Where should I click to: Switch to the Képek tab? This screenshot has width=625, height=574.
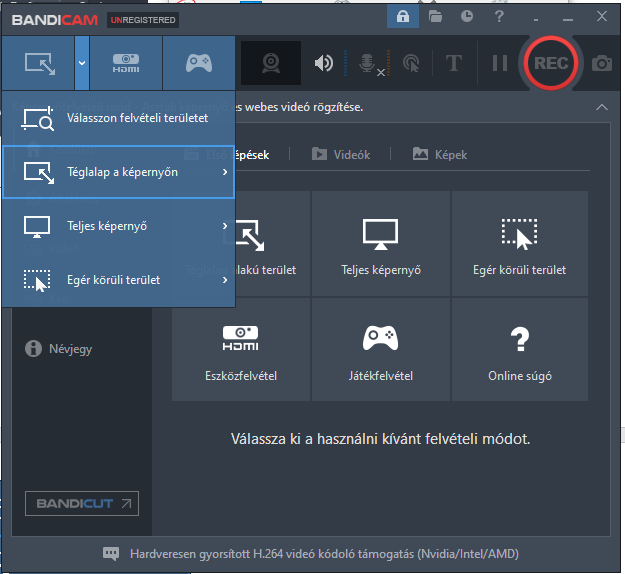(440, 155)
